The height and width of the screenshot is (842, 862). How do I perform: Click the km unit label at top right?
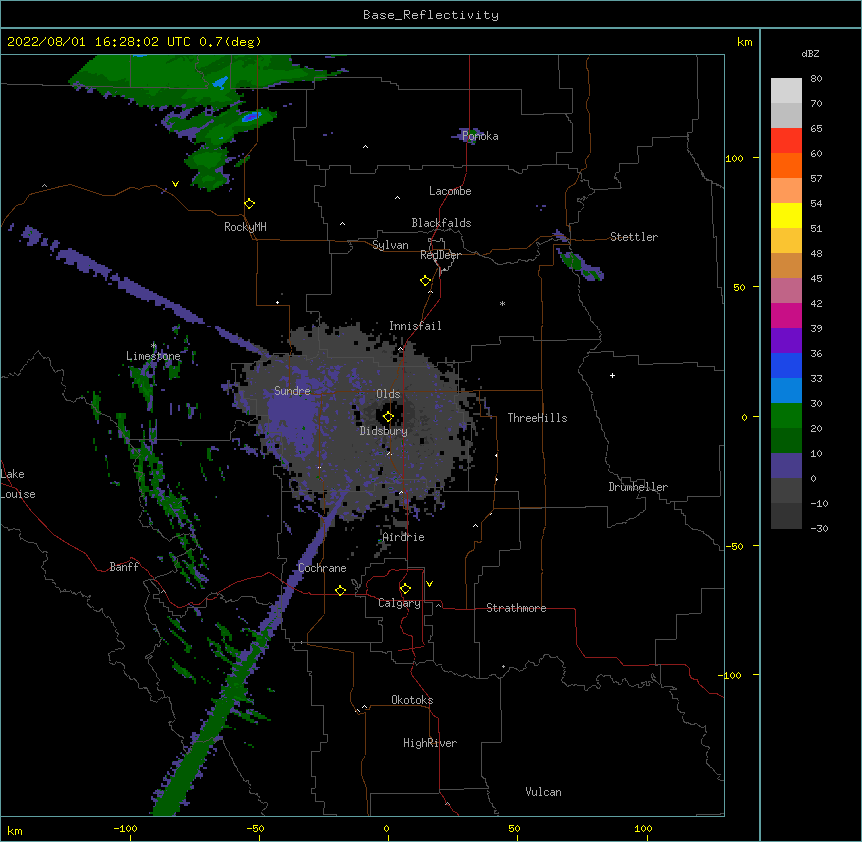pyautogui.click(x=744, y=42)
